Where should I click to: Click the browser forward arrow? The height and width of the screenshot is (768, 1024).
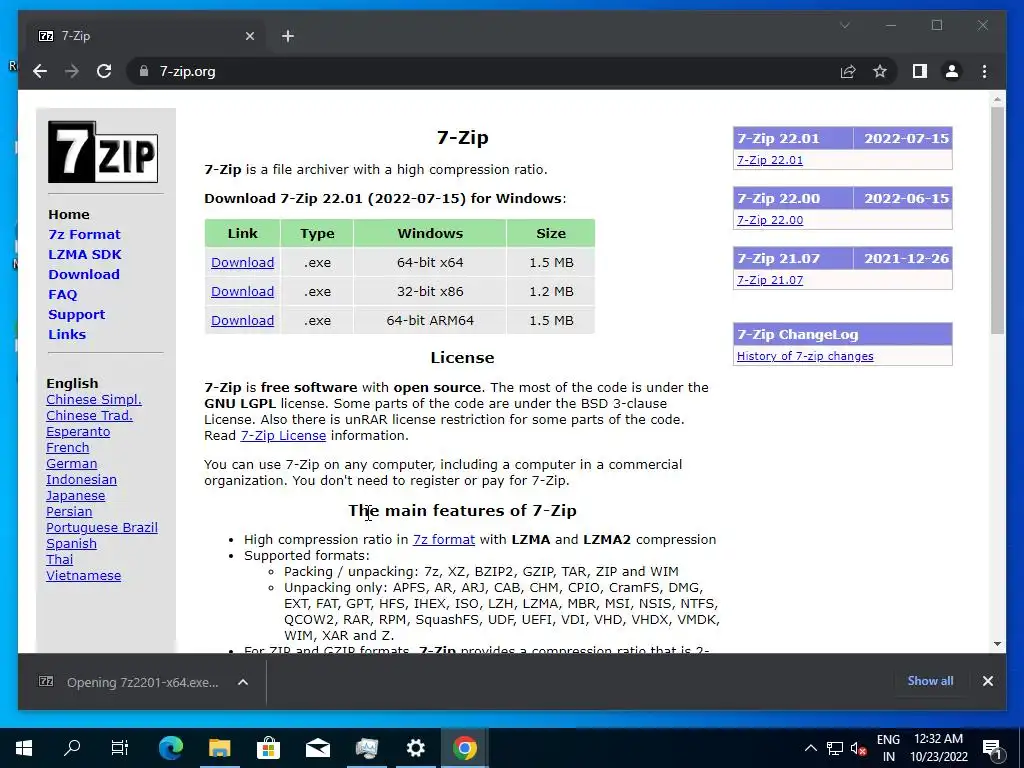(72, 71)
